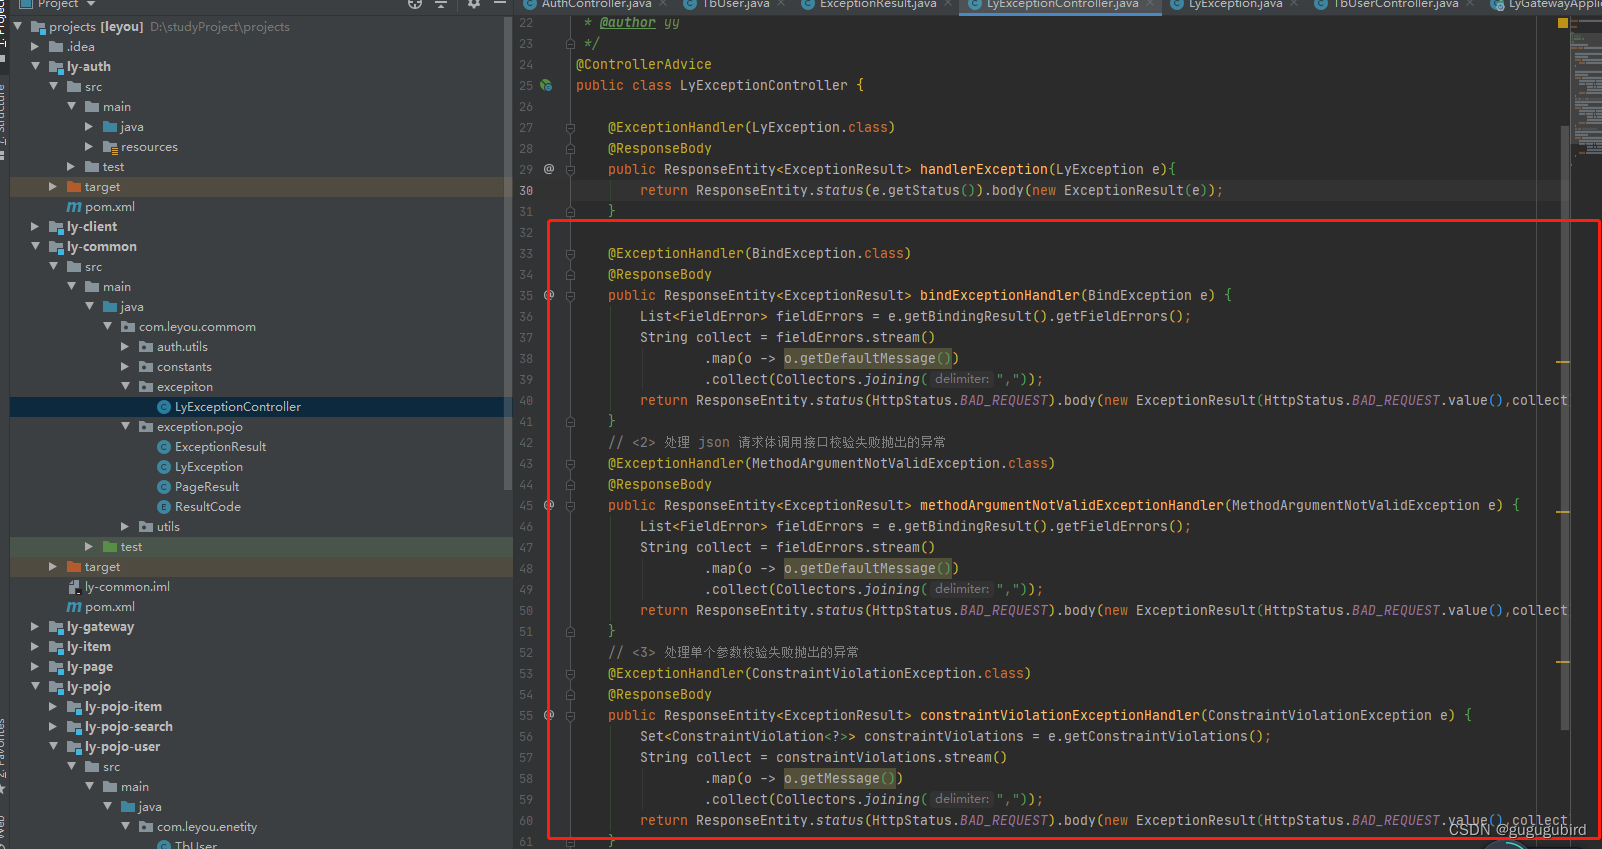Click the Spring bean gutter icon on line 25
The width and height of the screenshot is (1602, 849).
pos(546,85)
